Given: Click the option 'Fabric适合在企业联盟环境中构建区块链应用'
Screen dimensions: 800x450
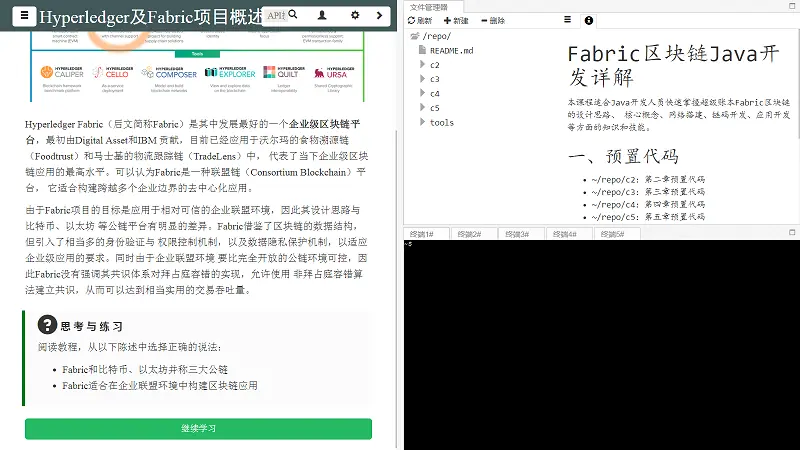Looking at the screenshot, I should pos(160,386).
